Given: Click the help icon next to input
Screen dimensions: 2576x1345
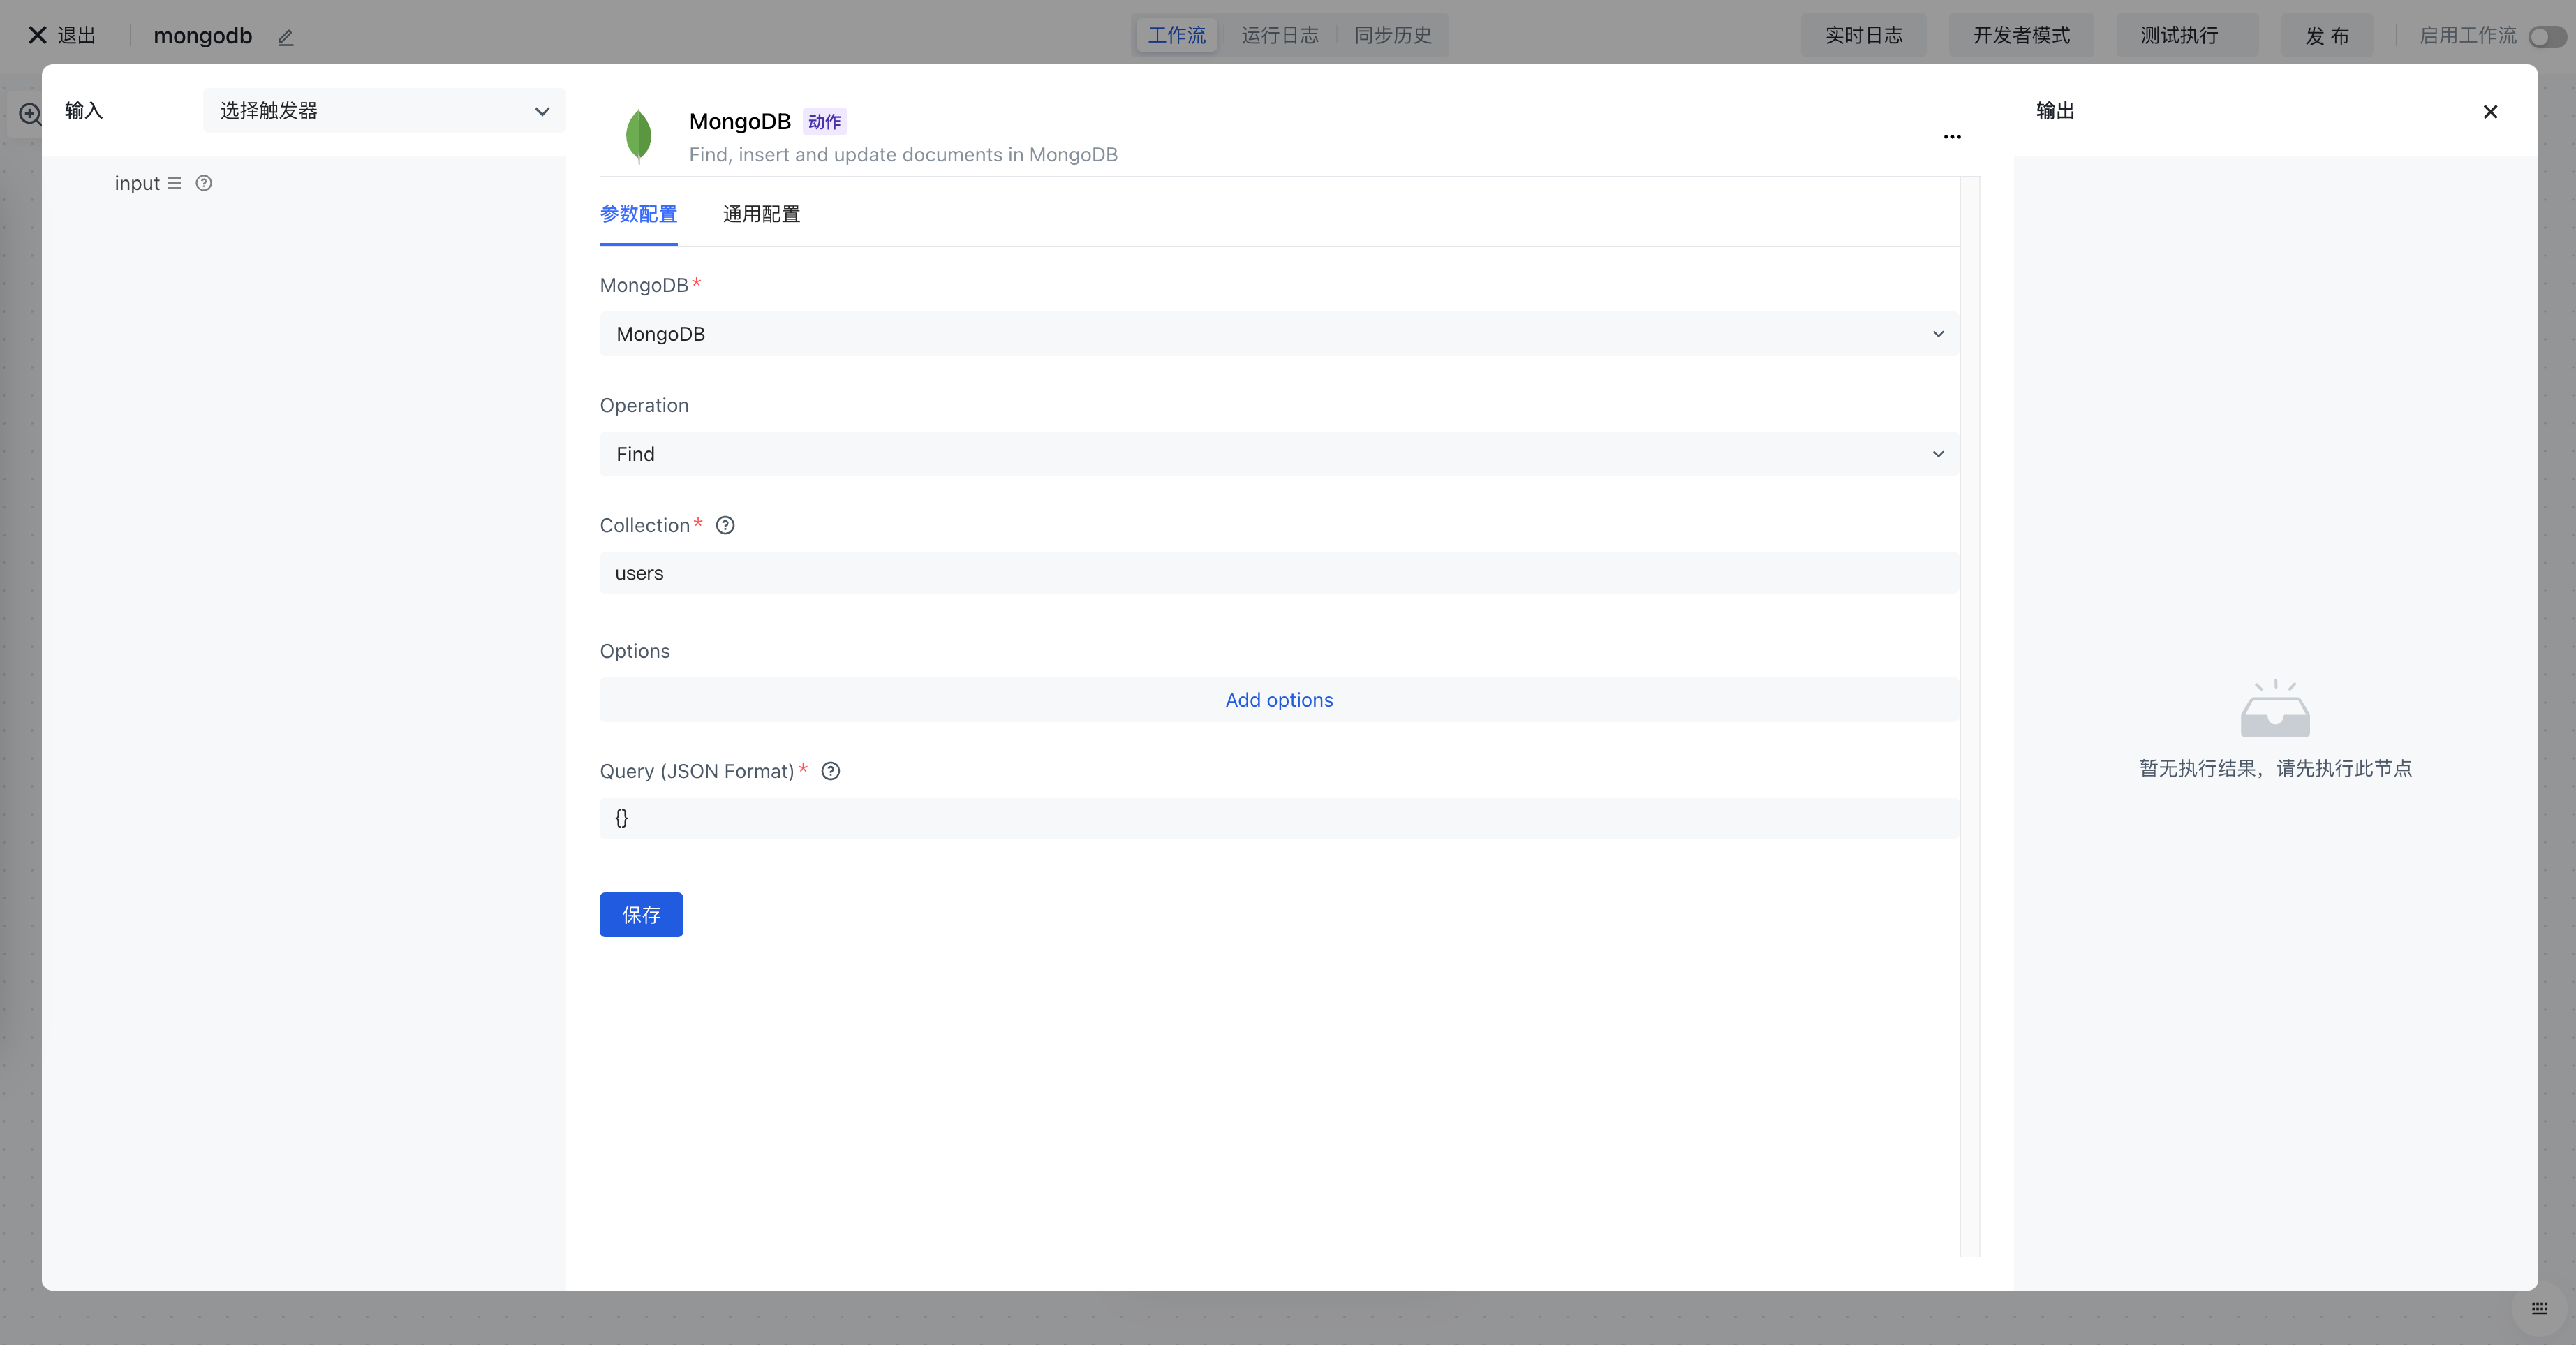Looking at the screenshot, I should tap(204, 183).
